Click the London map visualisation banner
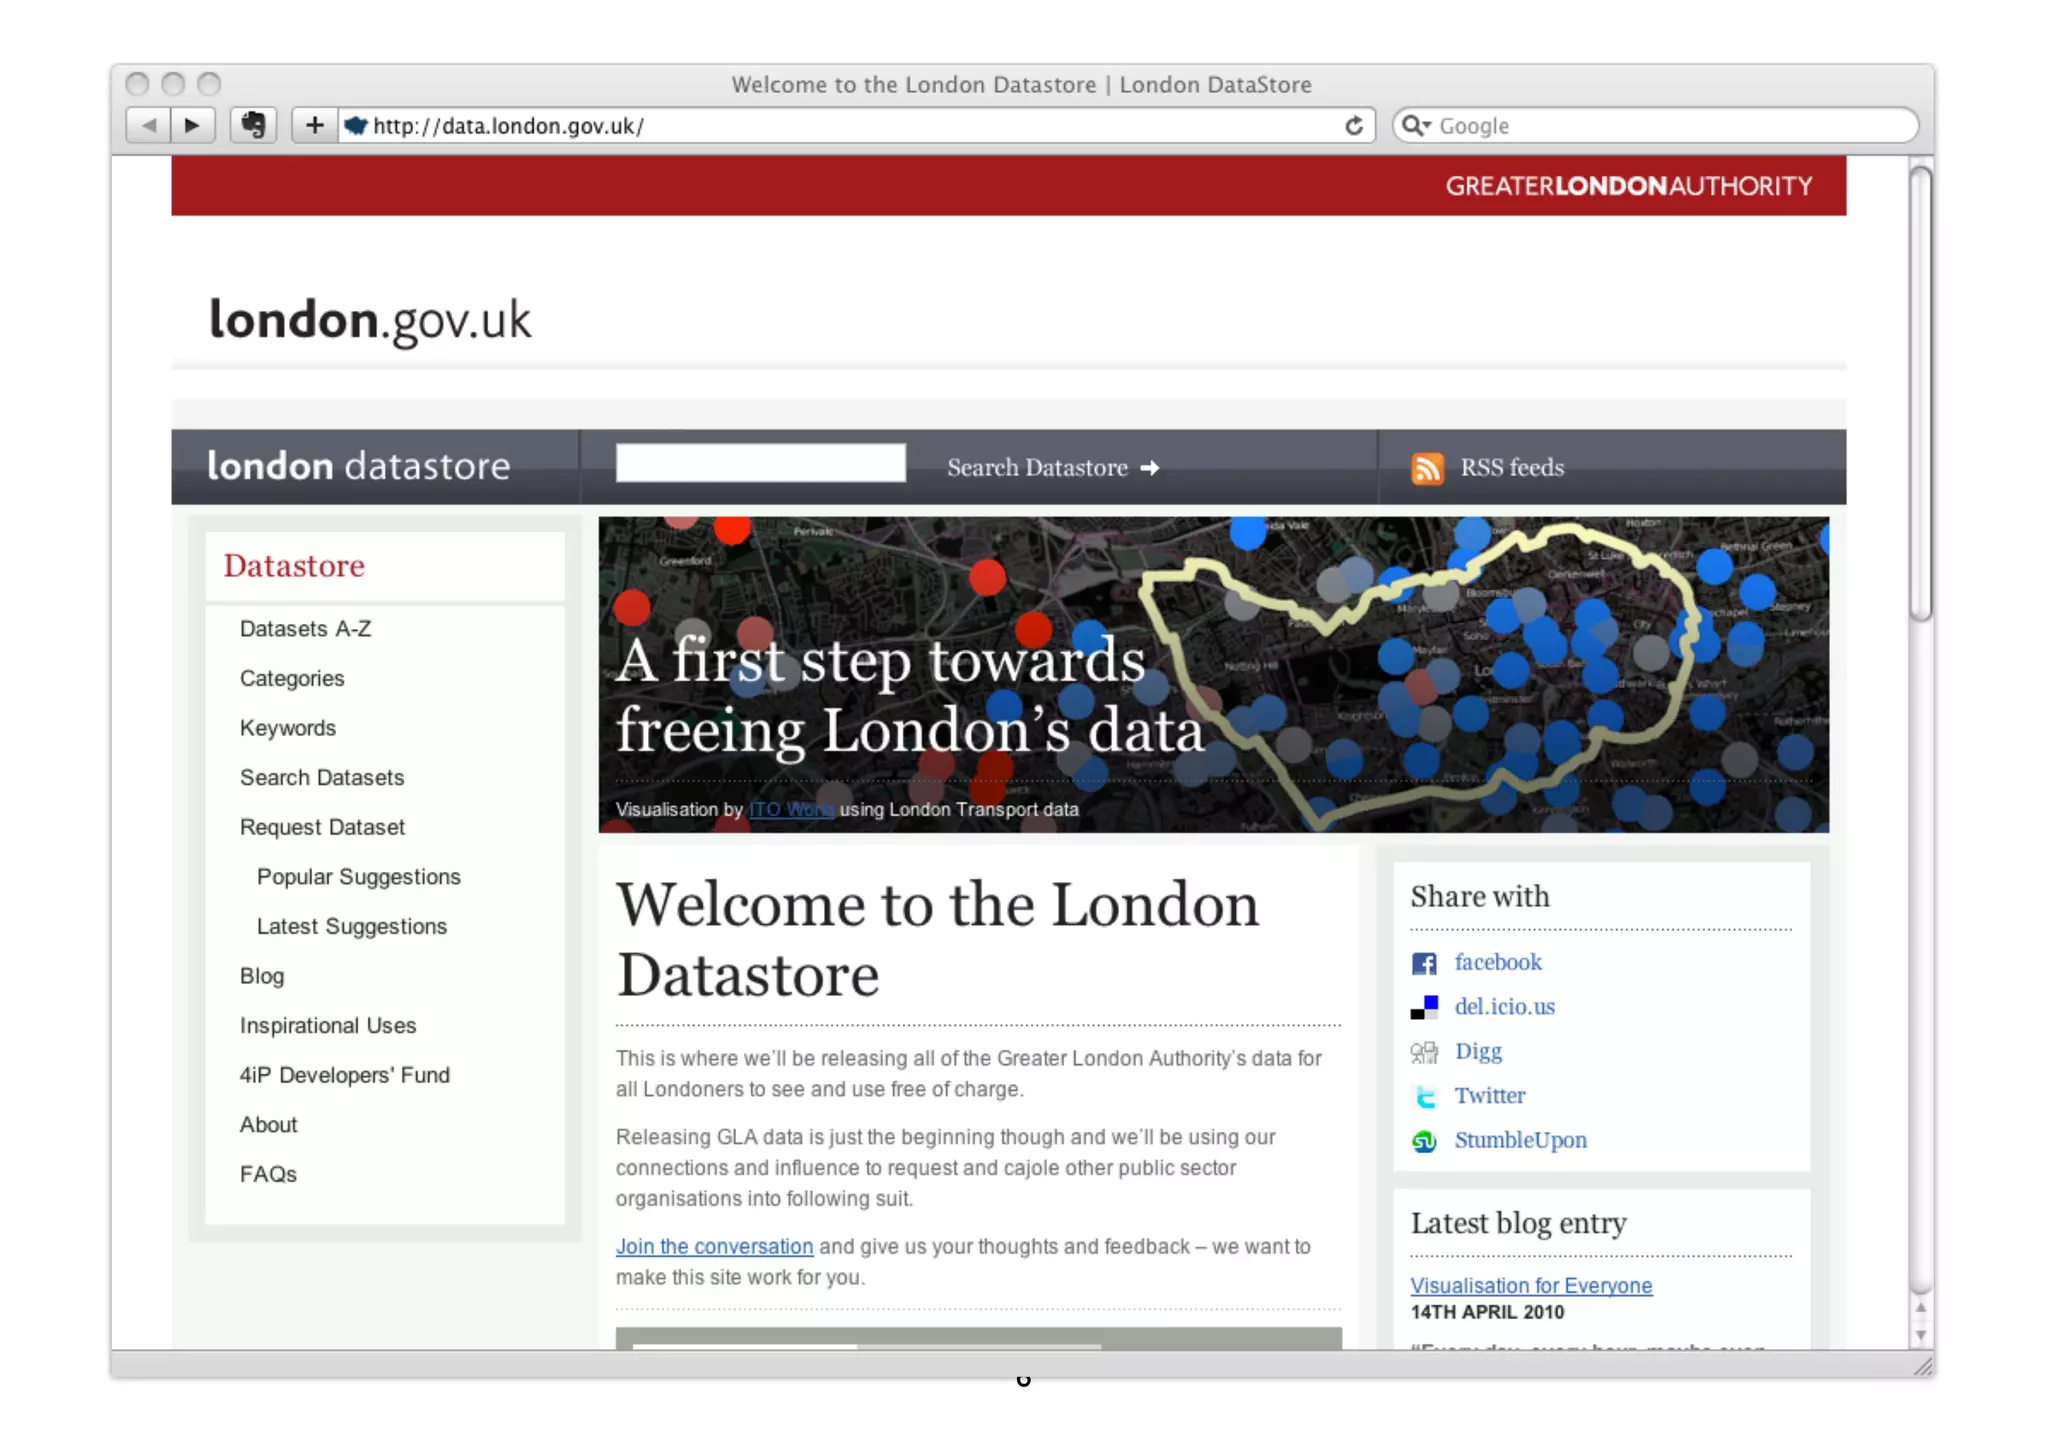2048x1447 pixels. [x=1500, y=680]
